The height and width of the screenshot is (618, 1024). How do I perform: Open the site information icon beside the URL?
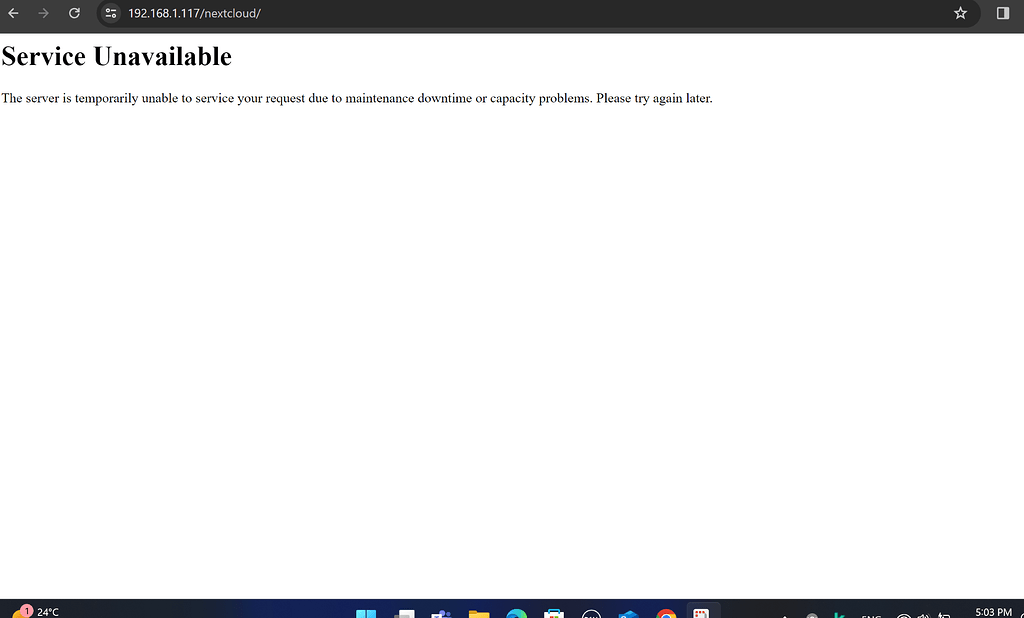(x=111, y=13)
